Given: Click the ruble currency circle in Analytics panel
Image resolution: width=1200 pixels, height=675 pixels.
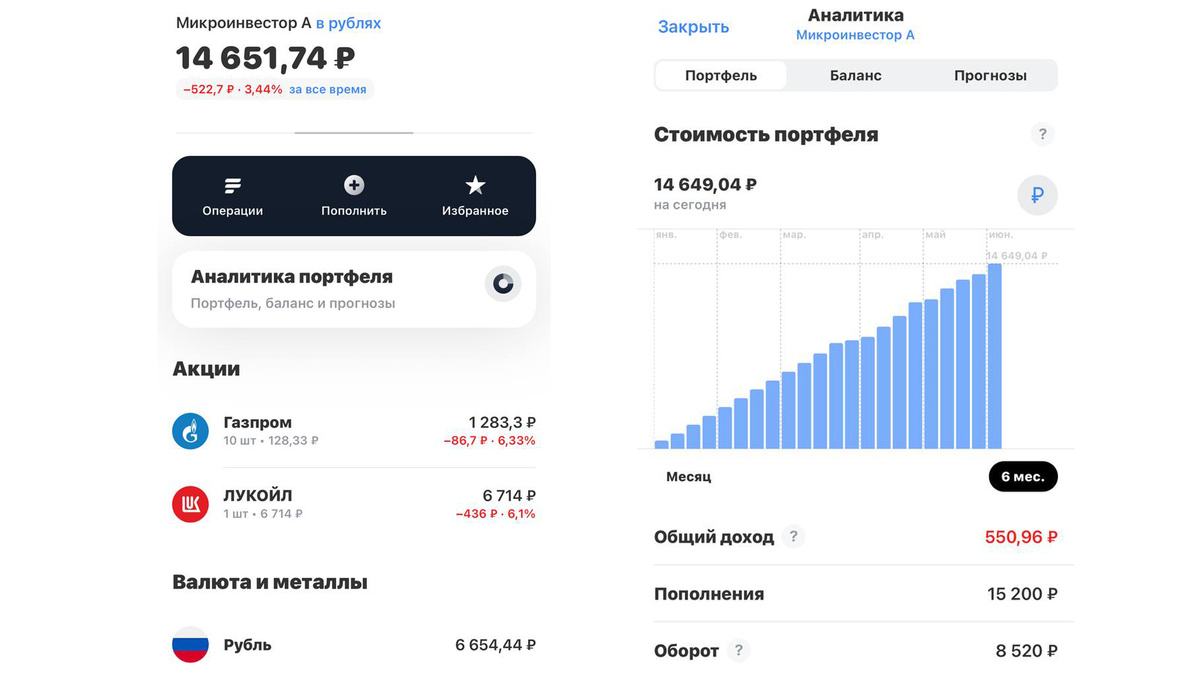Looking at the screenshot, I should [1037, 196].
